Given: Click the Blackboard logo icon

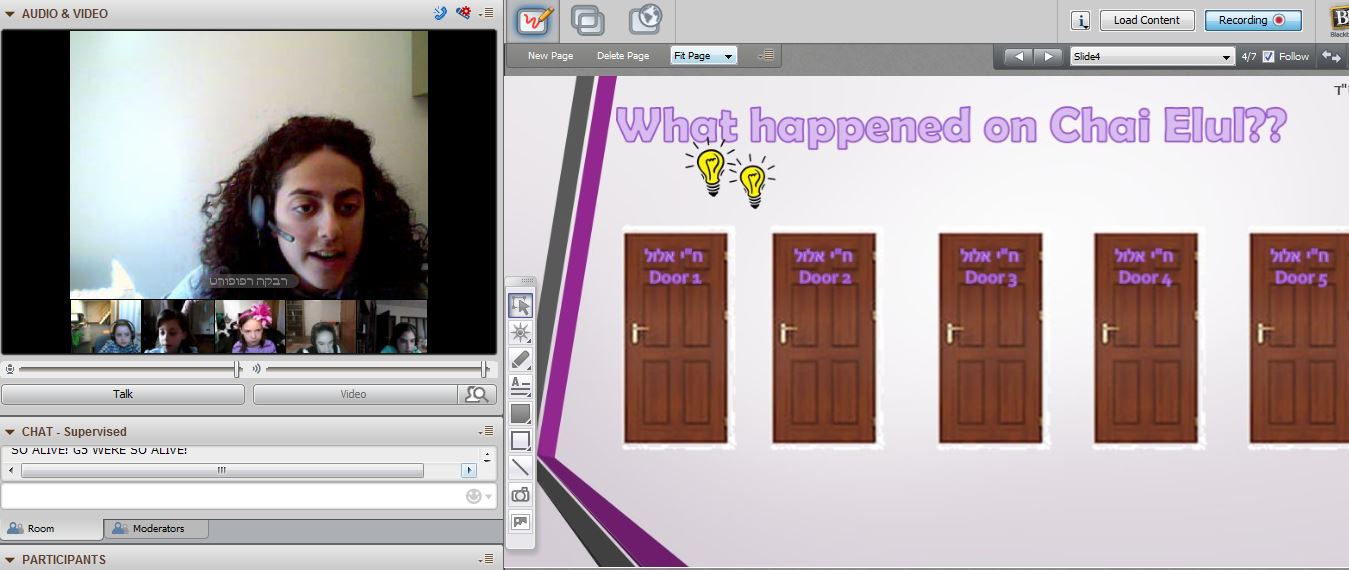Looking at the screenshot, I should tap(1338, 20).
